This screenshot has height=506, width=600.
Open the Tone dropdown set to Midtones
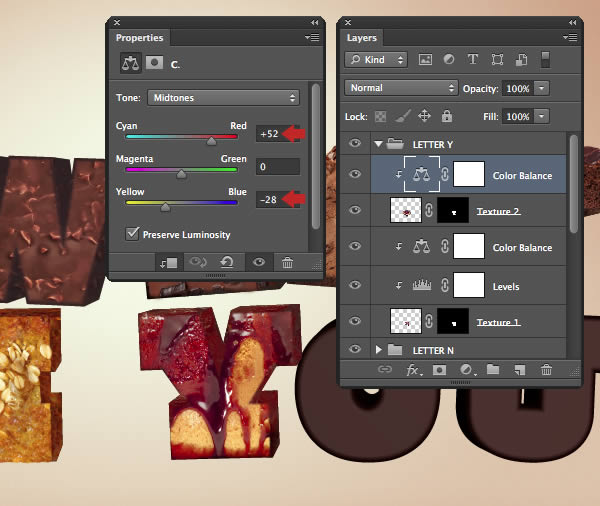tap(223, 98)
